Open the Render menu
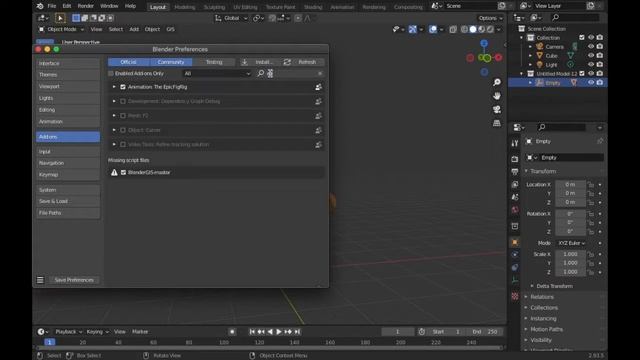 click(x=86, y=6)
